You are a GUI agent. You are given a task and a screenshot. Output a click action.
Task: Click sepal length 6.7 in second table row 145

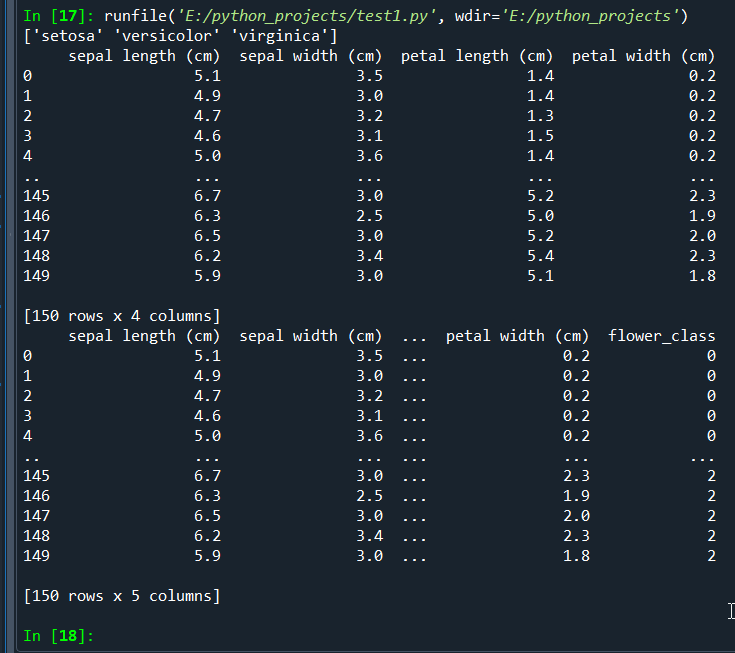pyautogui.click(x=208, y=476)
